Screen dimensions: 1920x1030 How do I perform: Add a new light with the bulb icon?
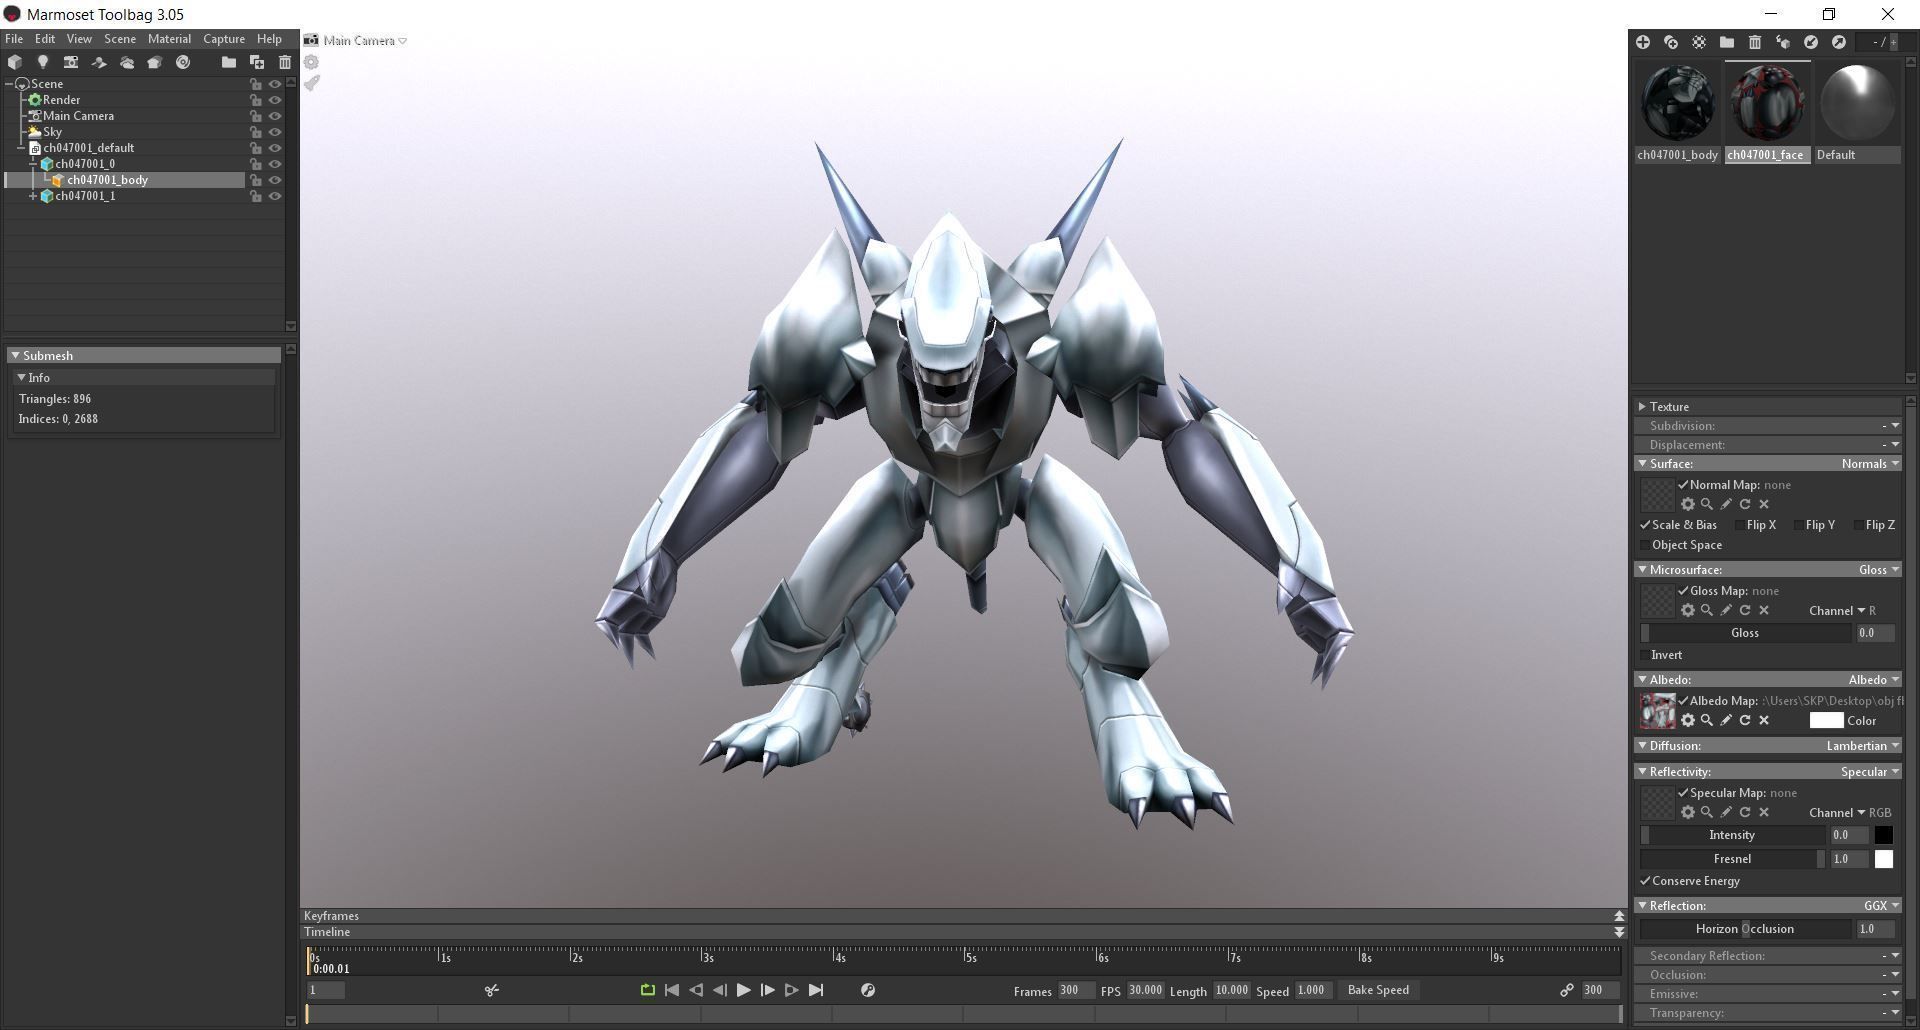[x=43, y=62]
